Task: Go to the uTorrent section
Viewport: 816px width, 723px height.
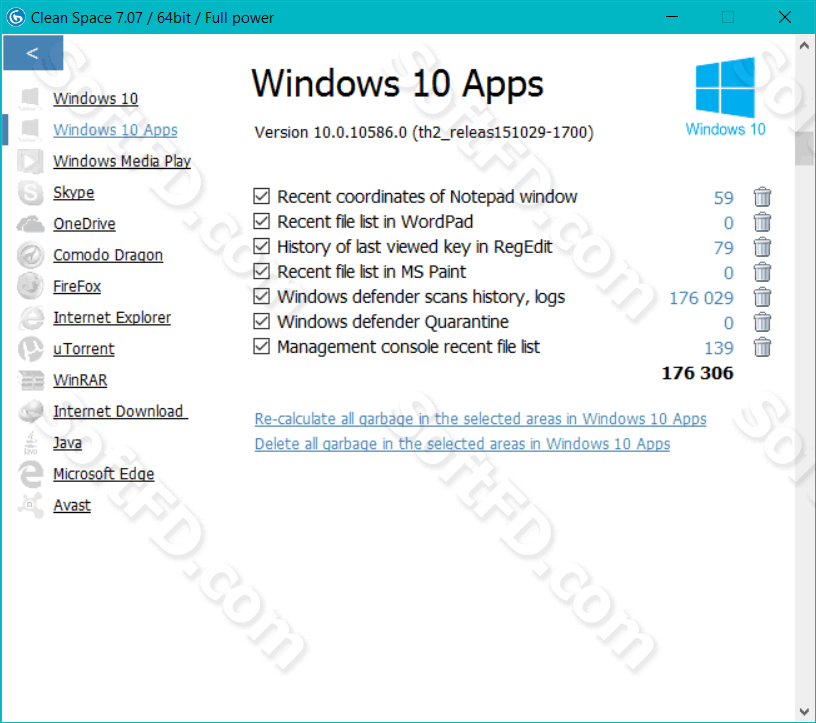Action: point(84,349)
